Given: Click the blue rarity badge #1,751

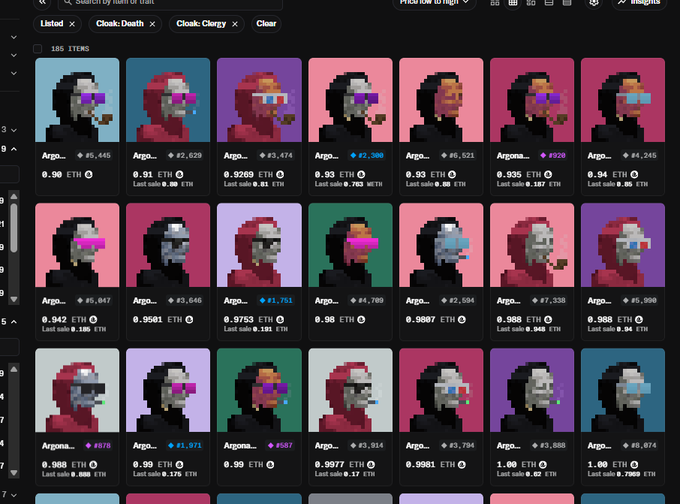Looking at the screenshot, I should (x=276, y=300).
